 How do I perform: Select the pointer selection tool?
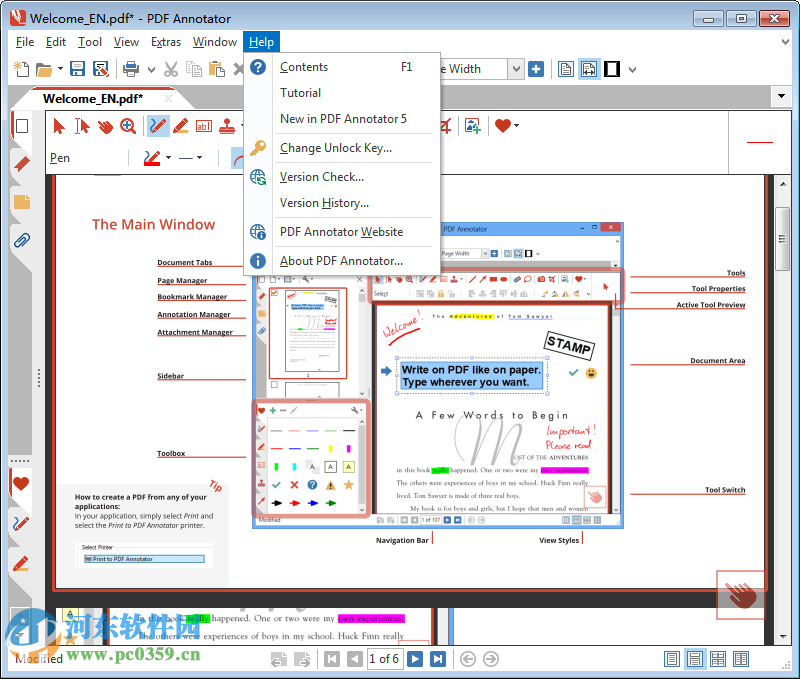click(x=58, y=125)
